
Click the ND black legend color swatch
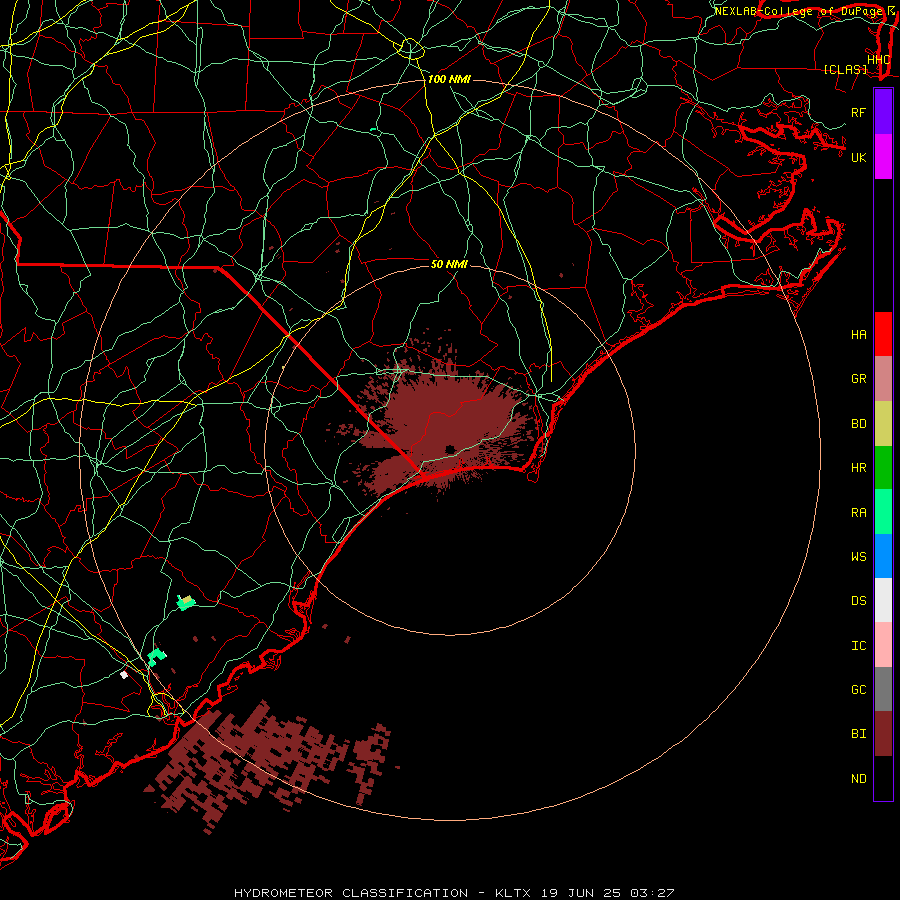[883, 778]
